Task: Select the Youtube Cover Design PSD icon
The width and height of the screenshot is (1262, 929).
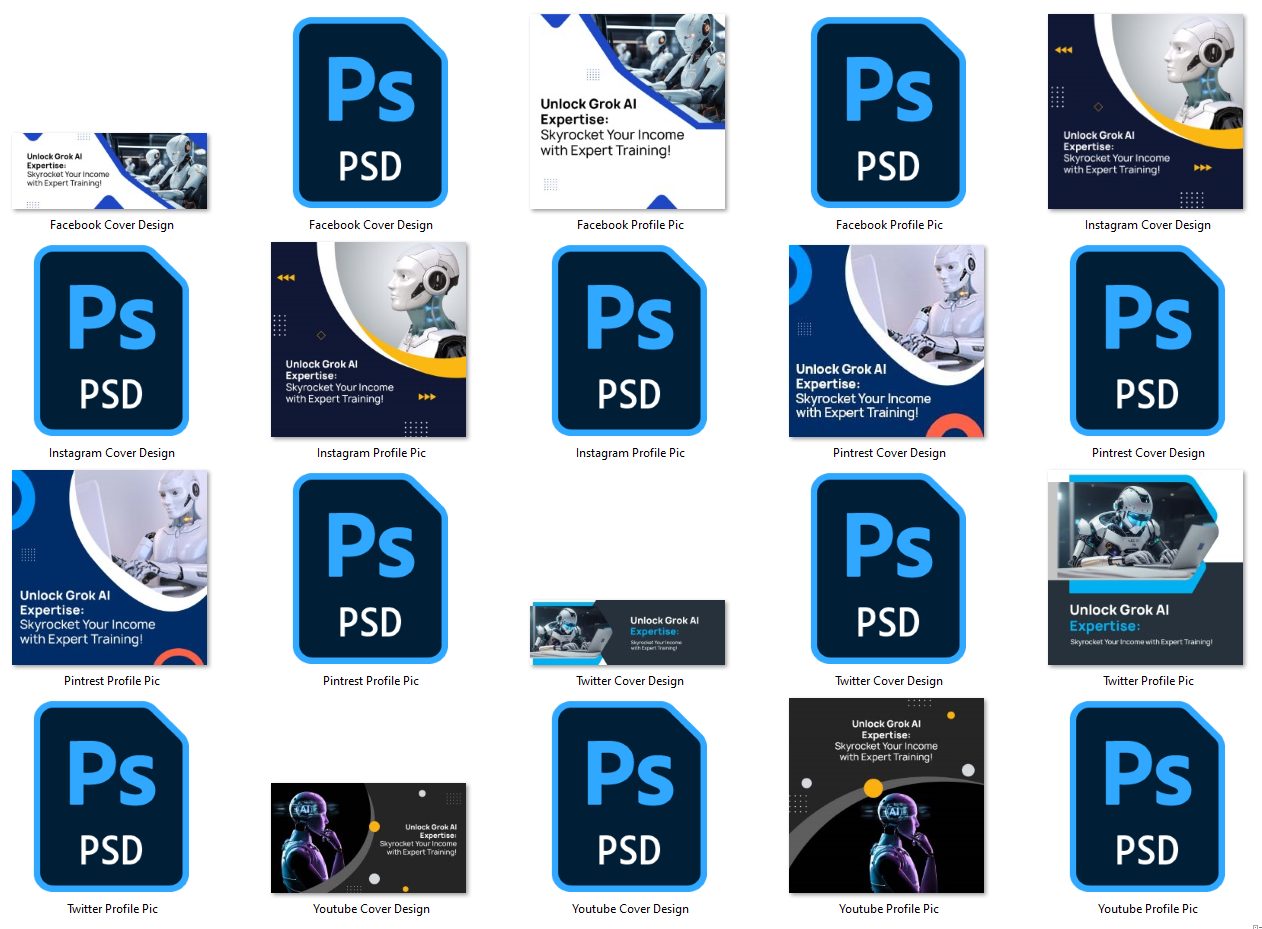Action: click(x=629, y=796)
